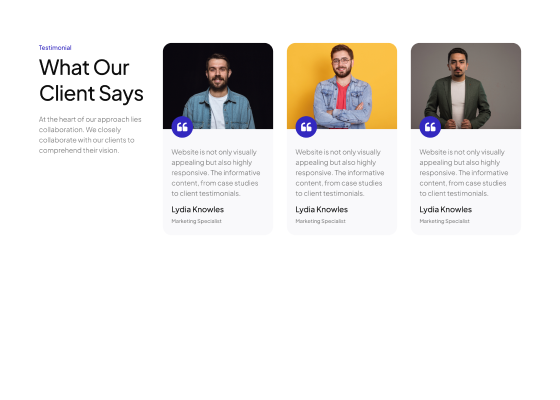Open the photo of the man on the yellow background
This screenshot has width=560, height=400.
click(342, 86)
